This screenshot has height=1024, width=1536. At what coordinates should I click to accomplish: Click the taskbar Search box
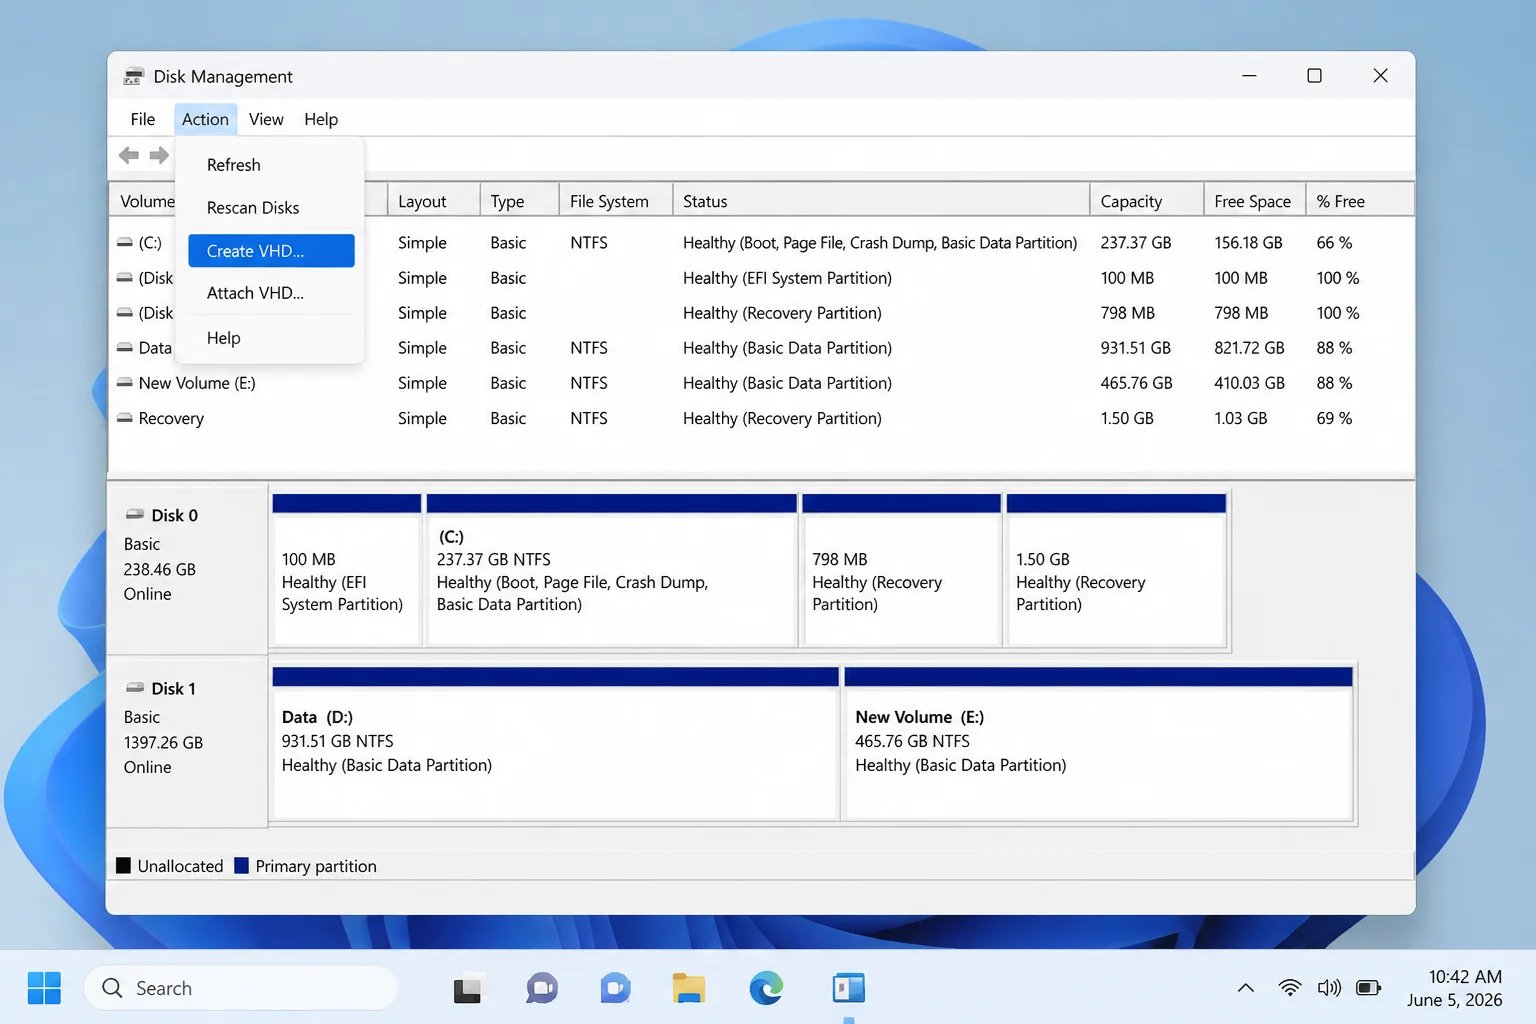tap(241, 988)
